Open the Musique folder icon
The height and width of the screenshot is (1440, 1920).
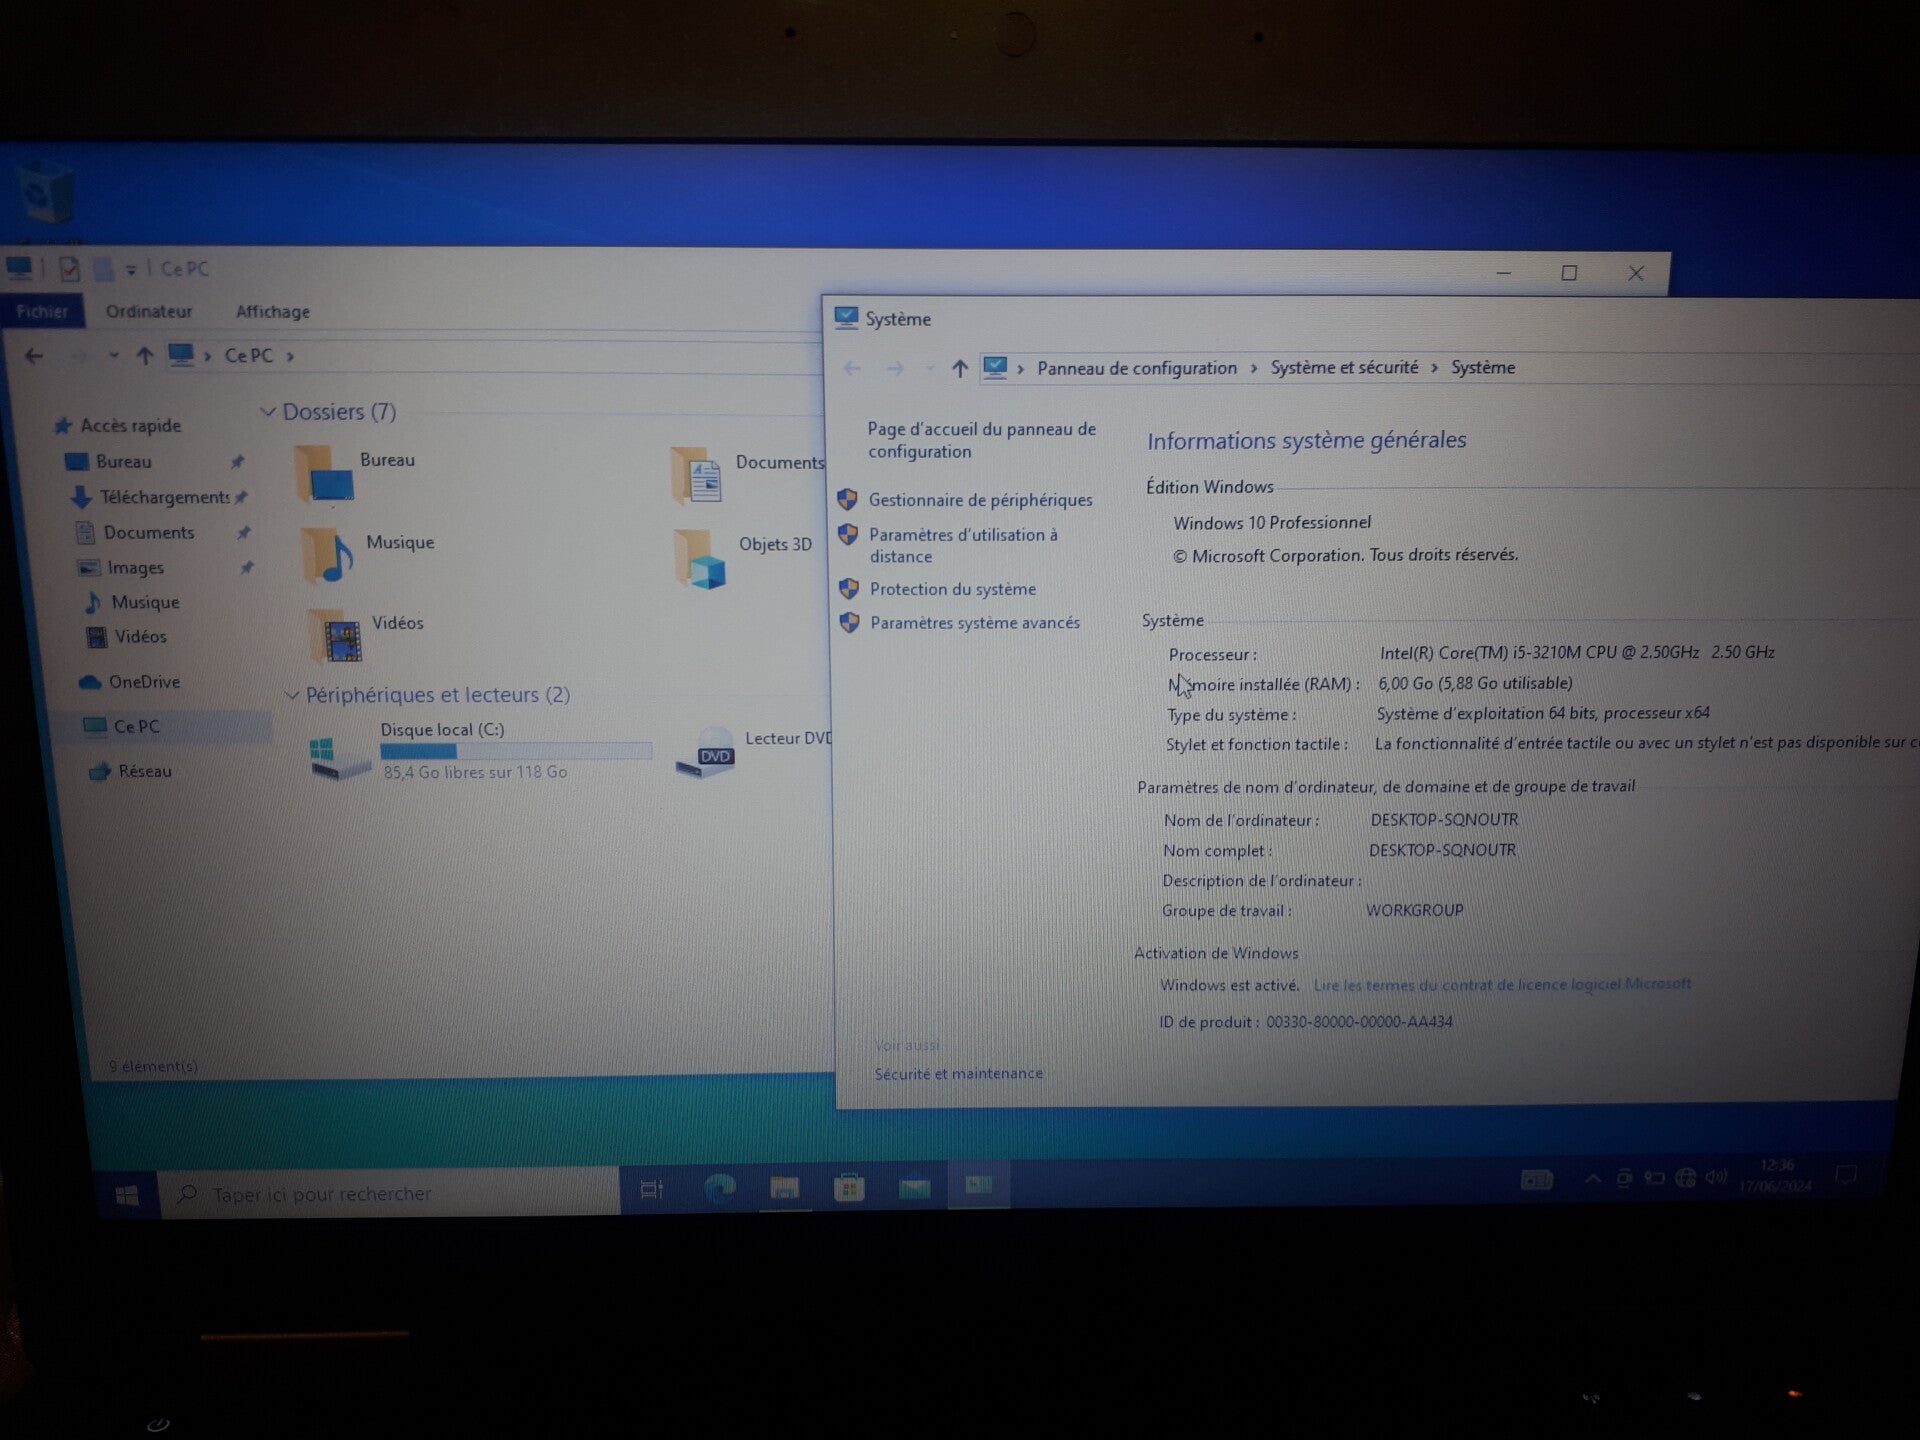tap(329, 557)
